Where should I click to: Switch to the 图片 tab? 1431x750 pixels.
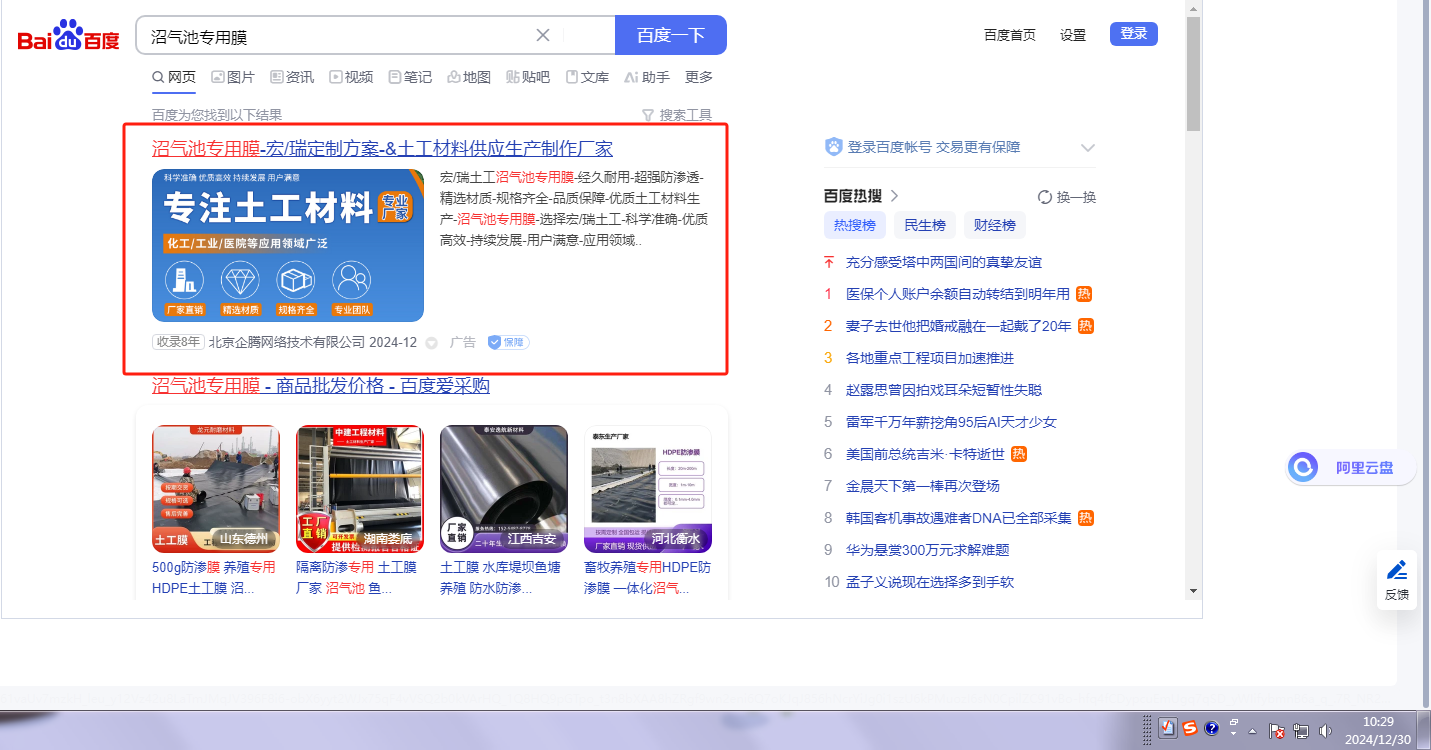click(x=233, y=77)
